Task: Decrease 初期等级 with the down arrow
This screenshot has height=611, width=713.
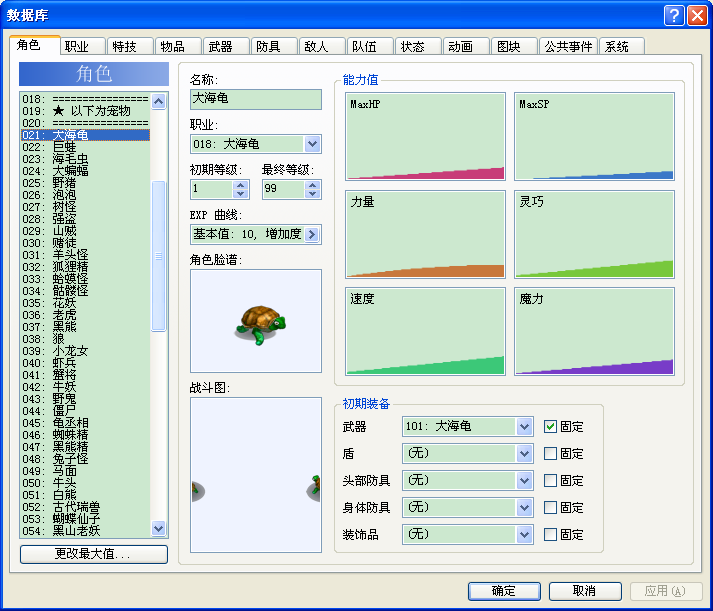Action: [241, 193]
